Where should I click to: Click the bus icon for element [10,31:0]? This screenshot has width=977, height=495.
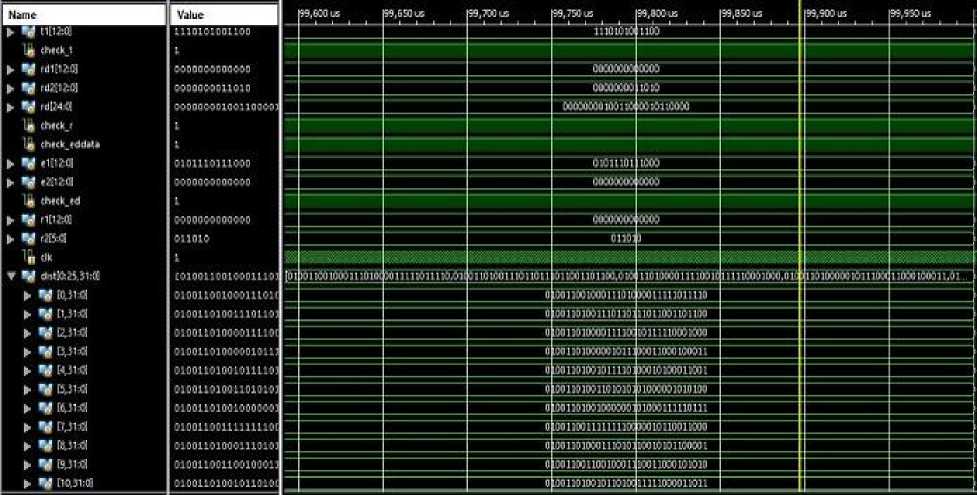(x=45, y=483)
